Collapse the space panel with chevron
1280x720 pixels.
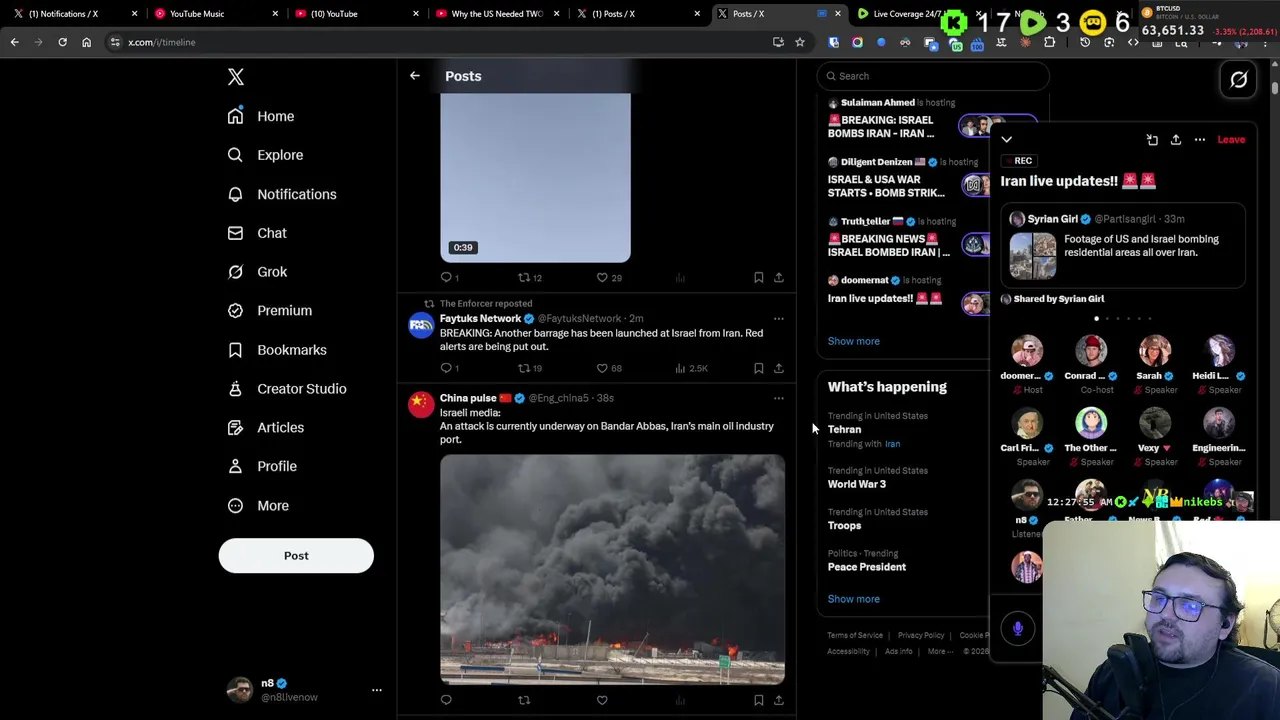(x=1007, y=140)
